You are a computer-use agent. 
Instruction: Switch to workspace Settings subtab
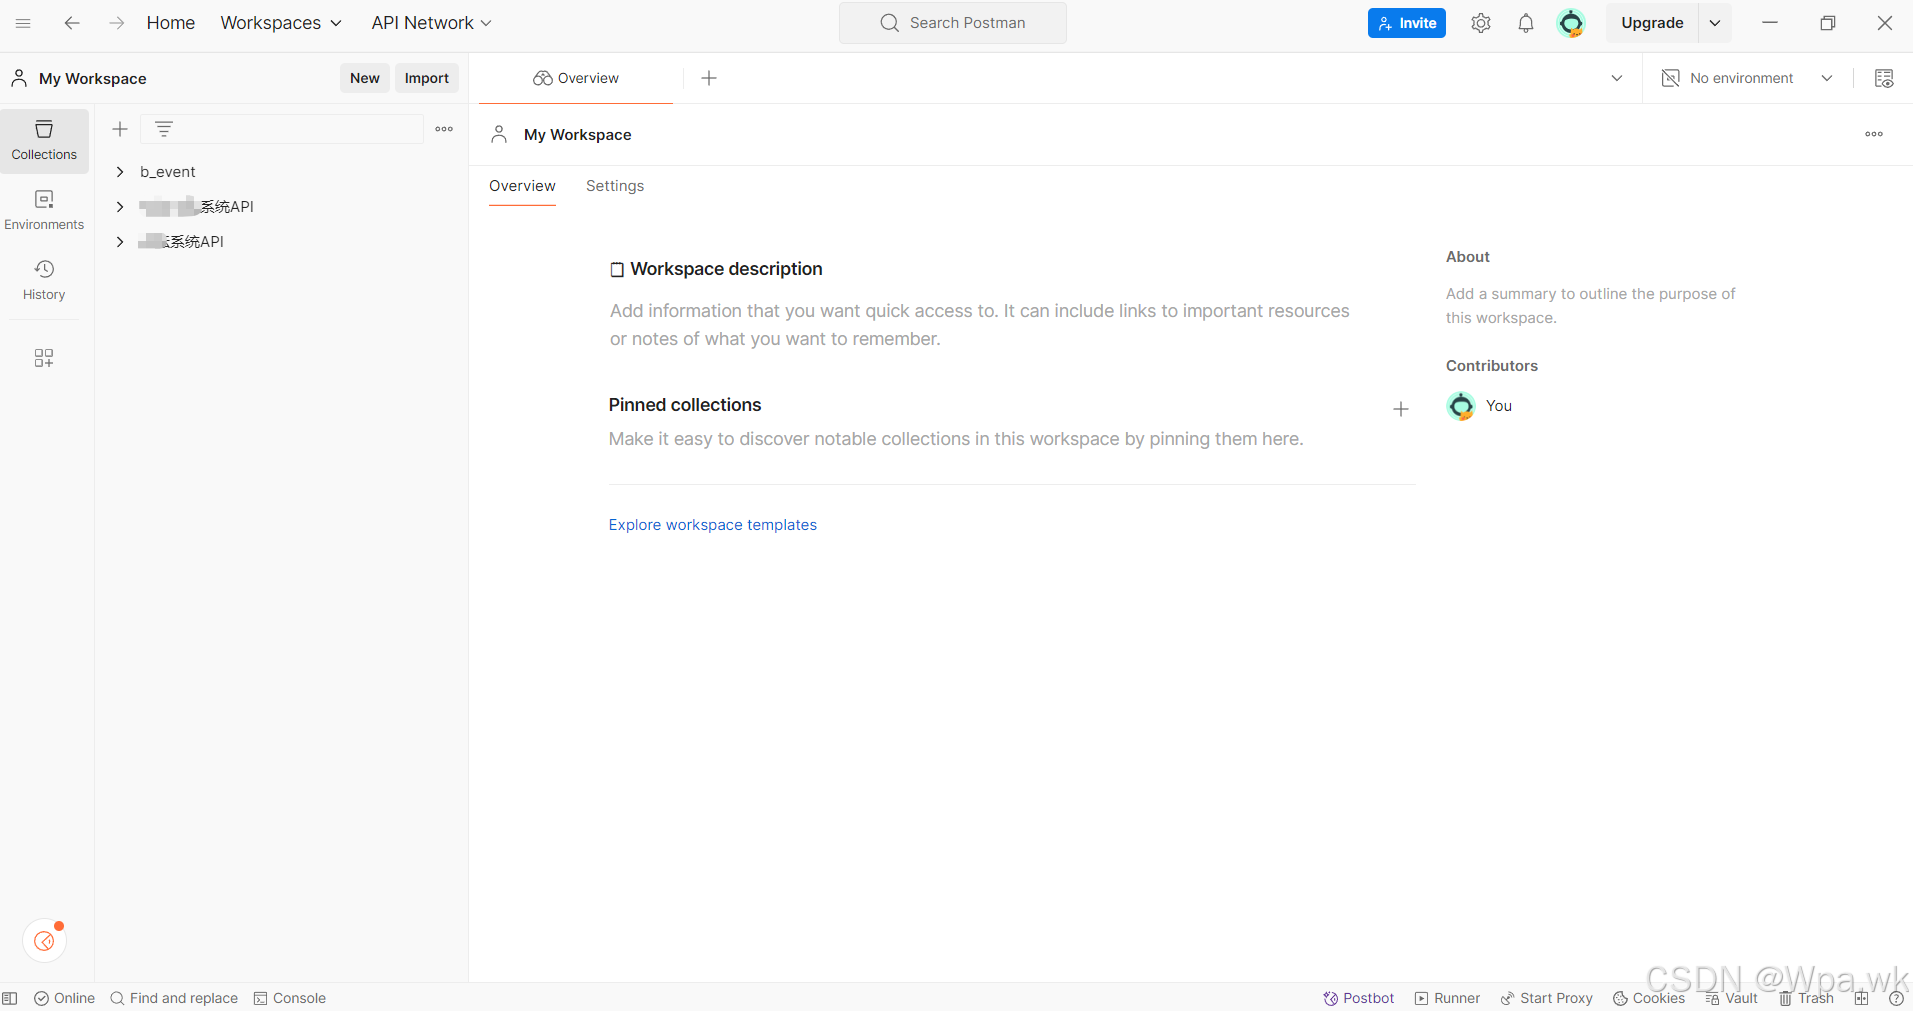[x=615, y=186]
